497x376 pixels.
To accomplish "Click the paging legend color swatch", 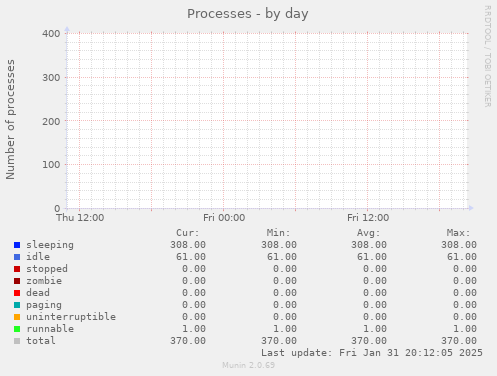I will pyautogui.click(x=17, y=305).
